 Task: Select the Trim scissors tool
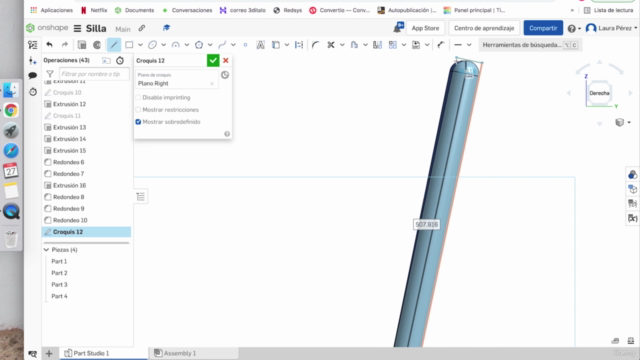pyautogui.click(x=331, y=45)
